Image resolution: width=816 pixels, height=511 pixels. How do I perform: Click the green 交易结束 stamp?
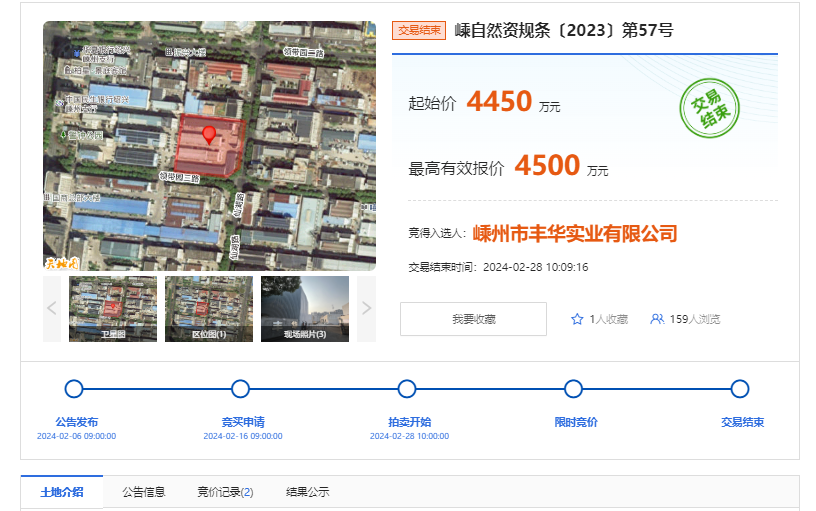click(x=709, y=107)
